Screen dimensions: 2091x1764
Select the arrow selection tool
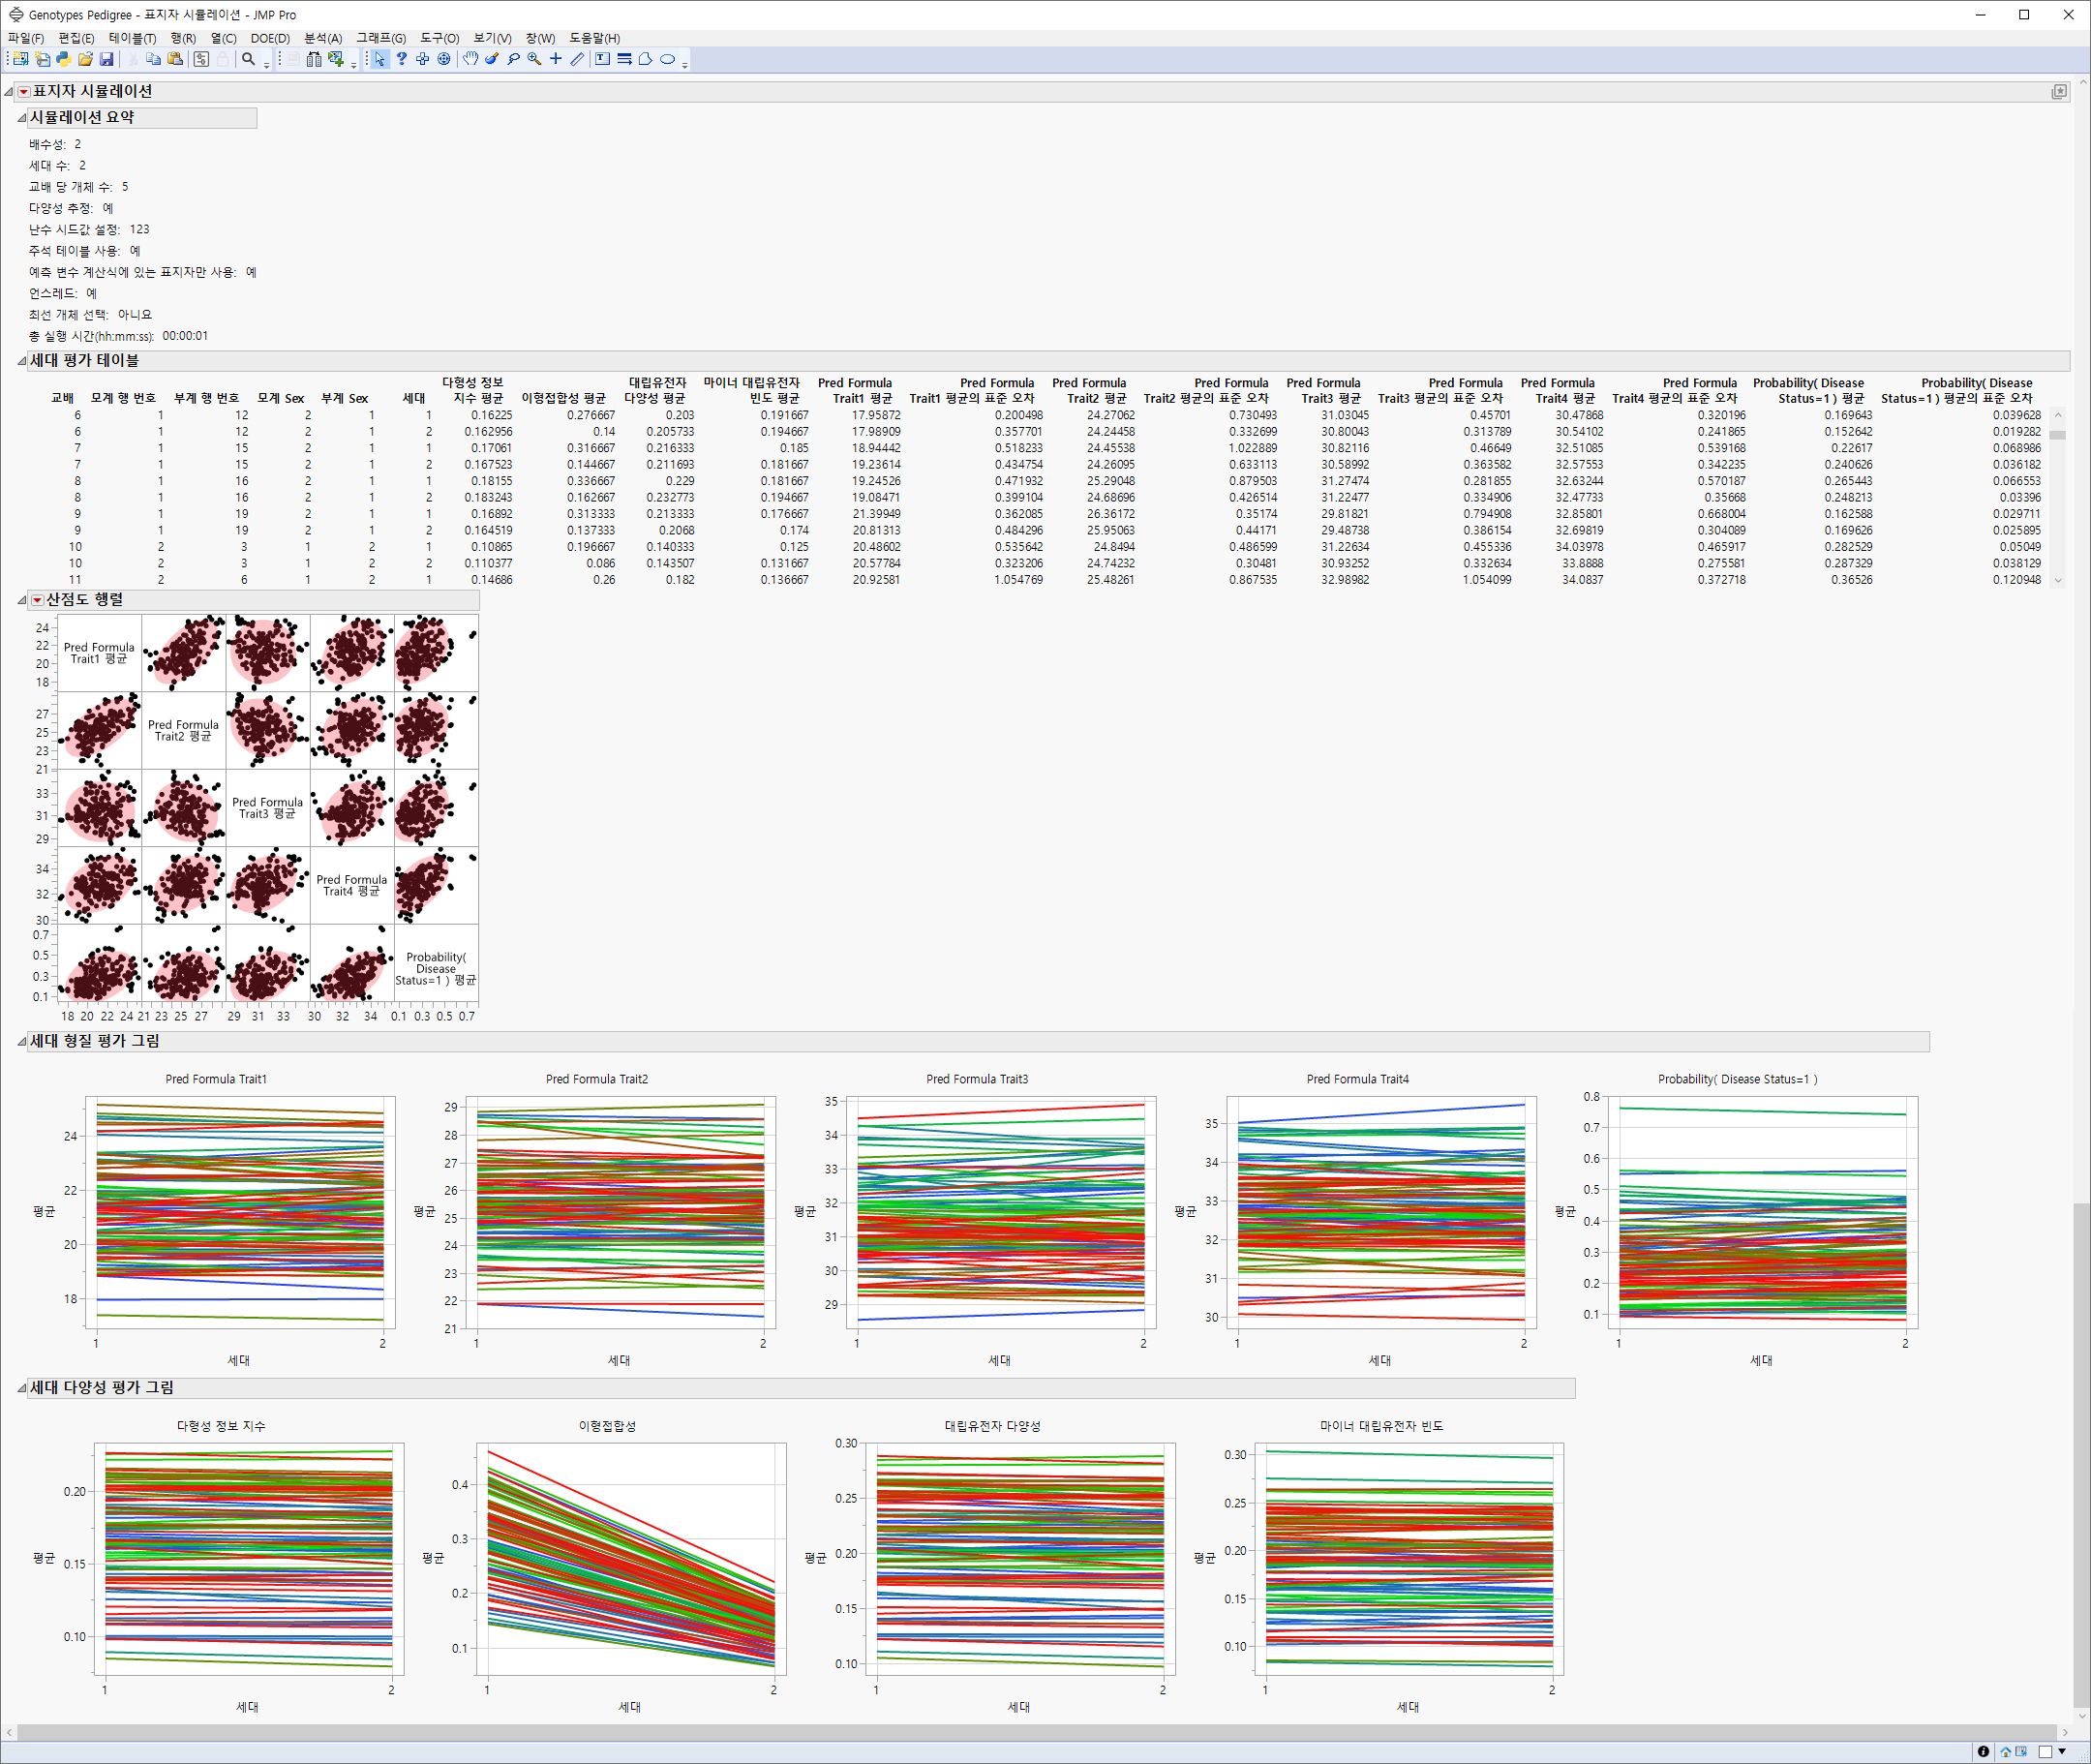(x=381, y=59)
